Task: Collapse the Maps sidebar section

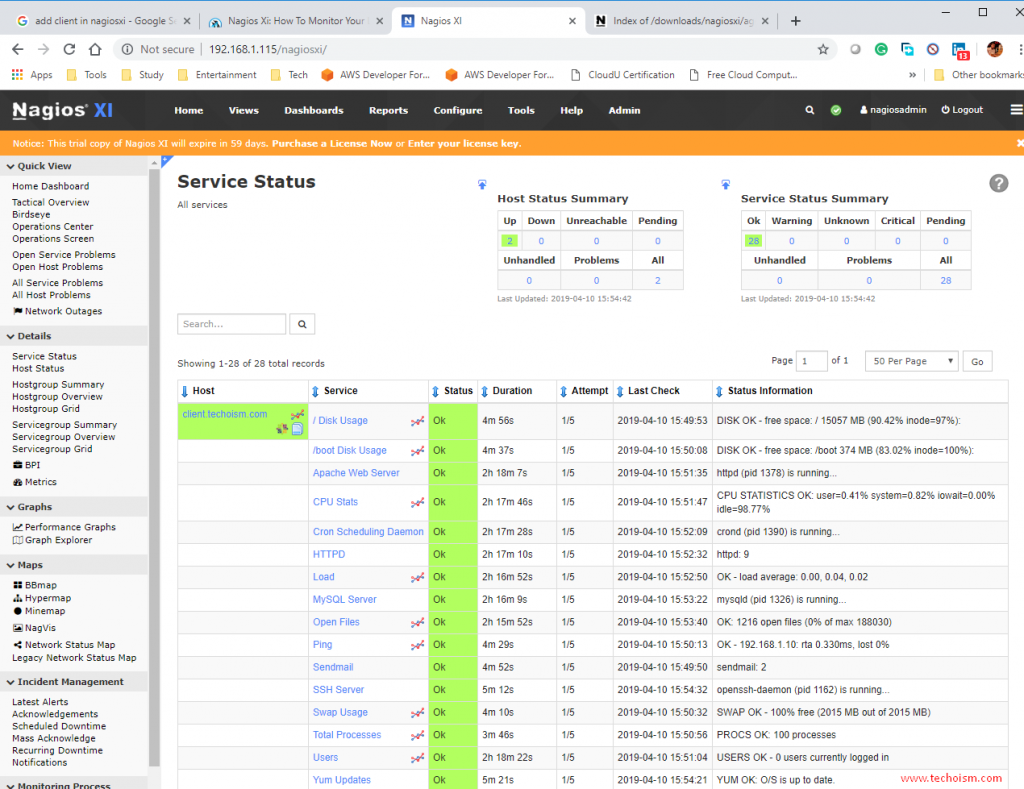Action: tap(10, 566)
